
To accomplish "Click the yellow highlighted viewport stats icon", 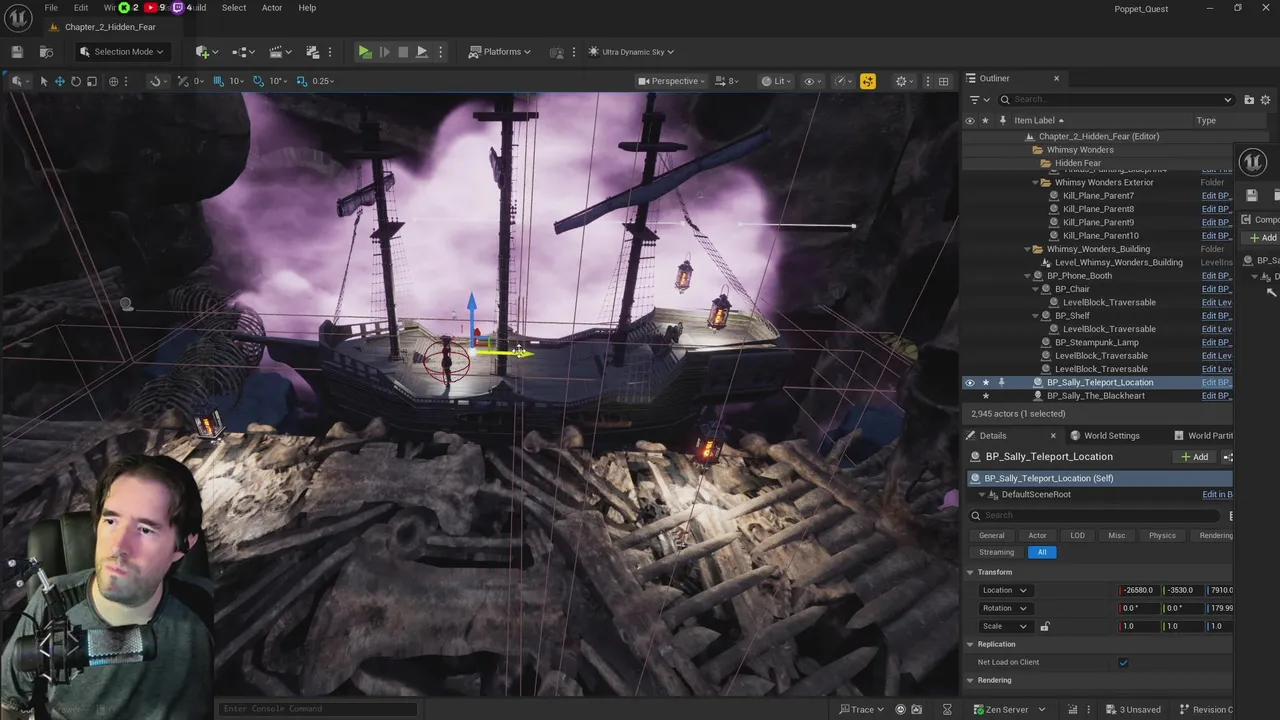I will pos(867,81).
